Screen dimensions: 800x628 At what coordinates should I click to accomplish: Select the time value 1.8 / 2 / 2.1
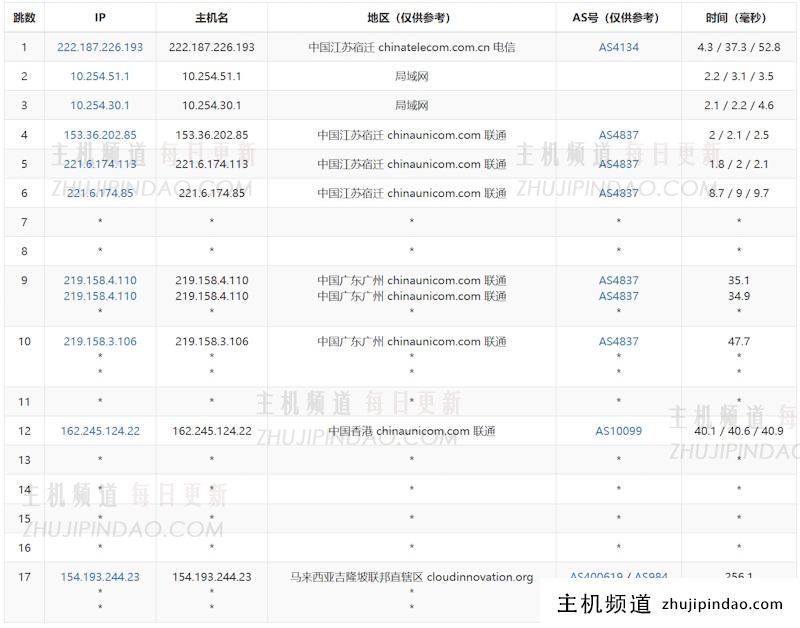click(x=739, y=164)
